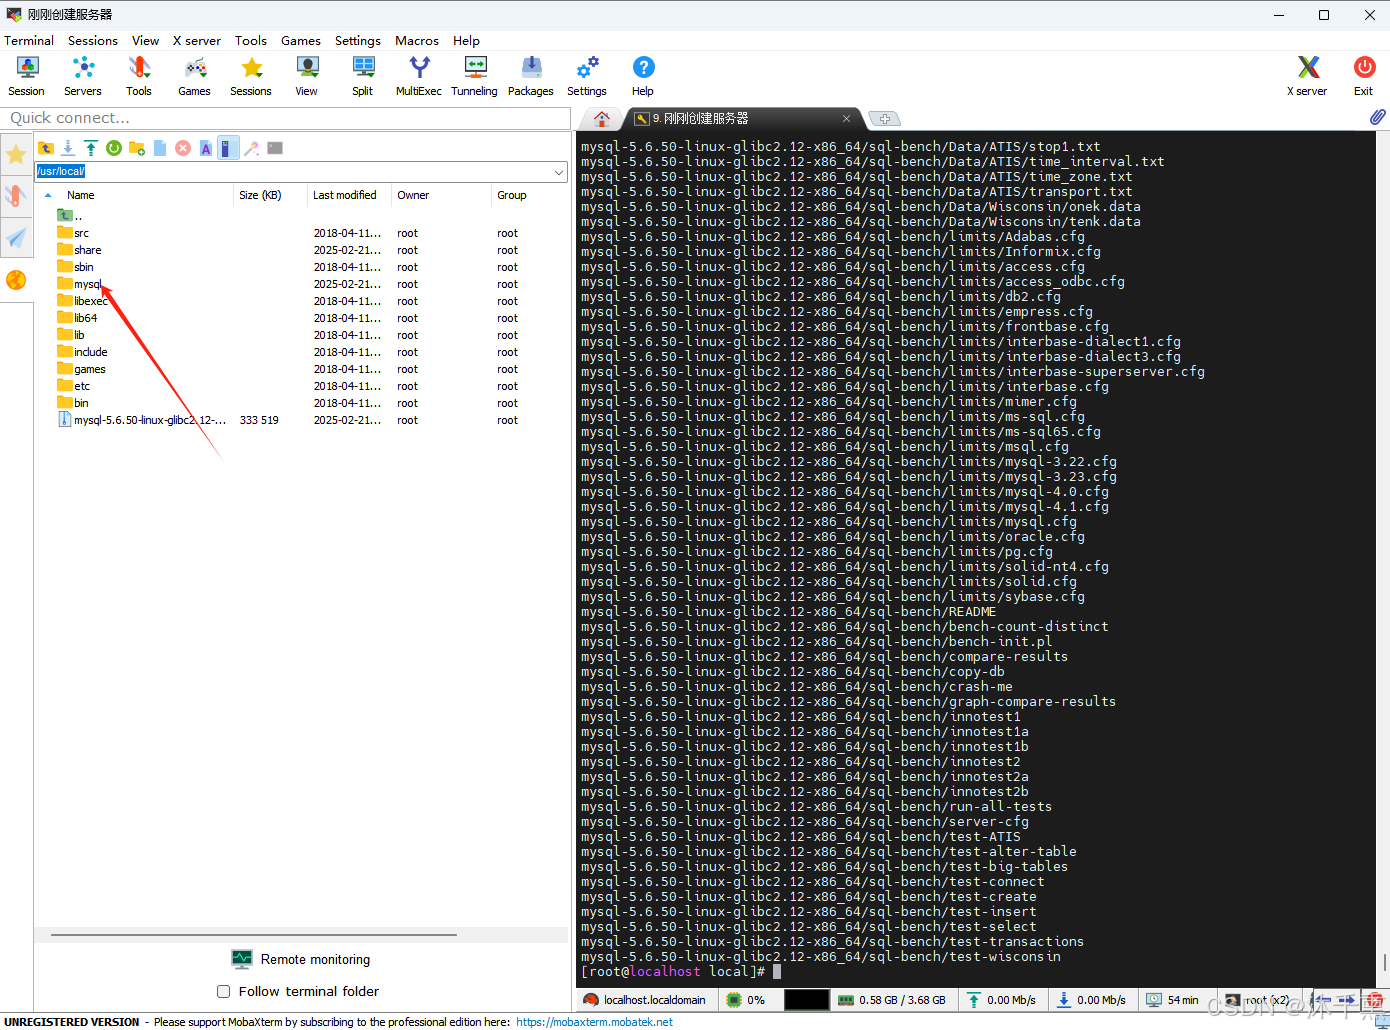Select the src folder
The height and width of the screenshot is (1030, 1390).
coord(81,233)
